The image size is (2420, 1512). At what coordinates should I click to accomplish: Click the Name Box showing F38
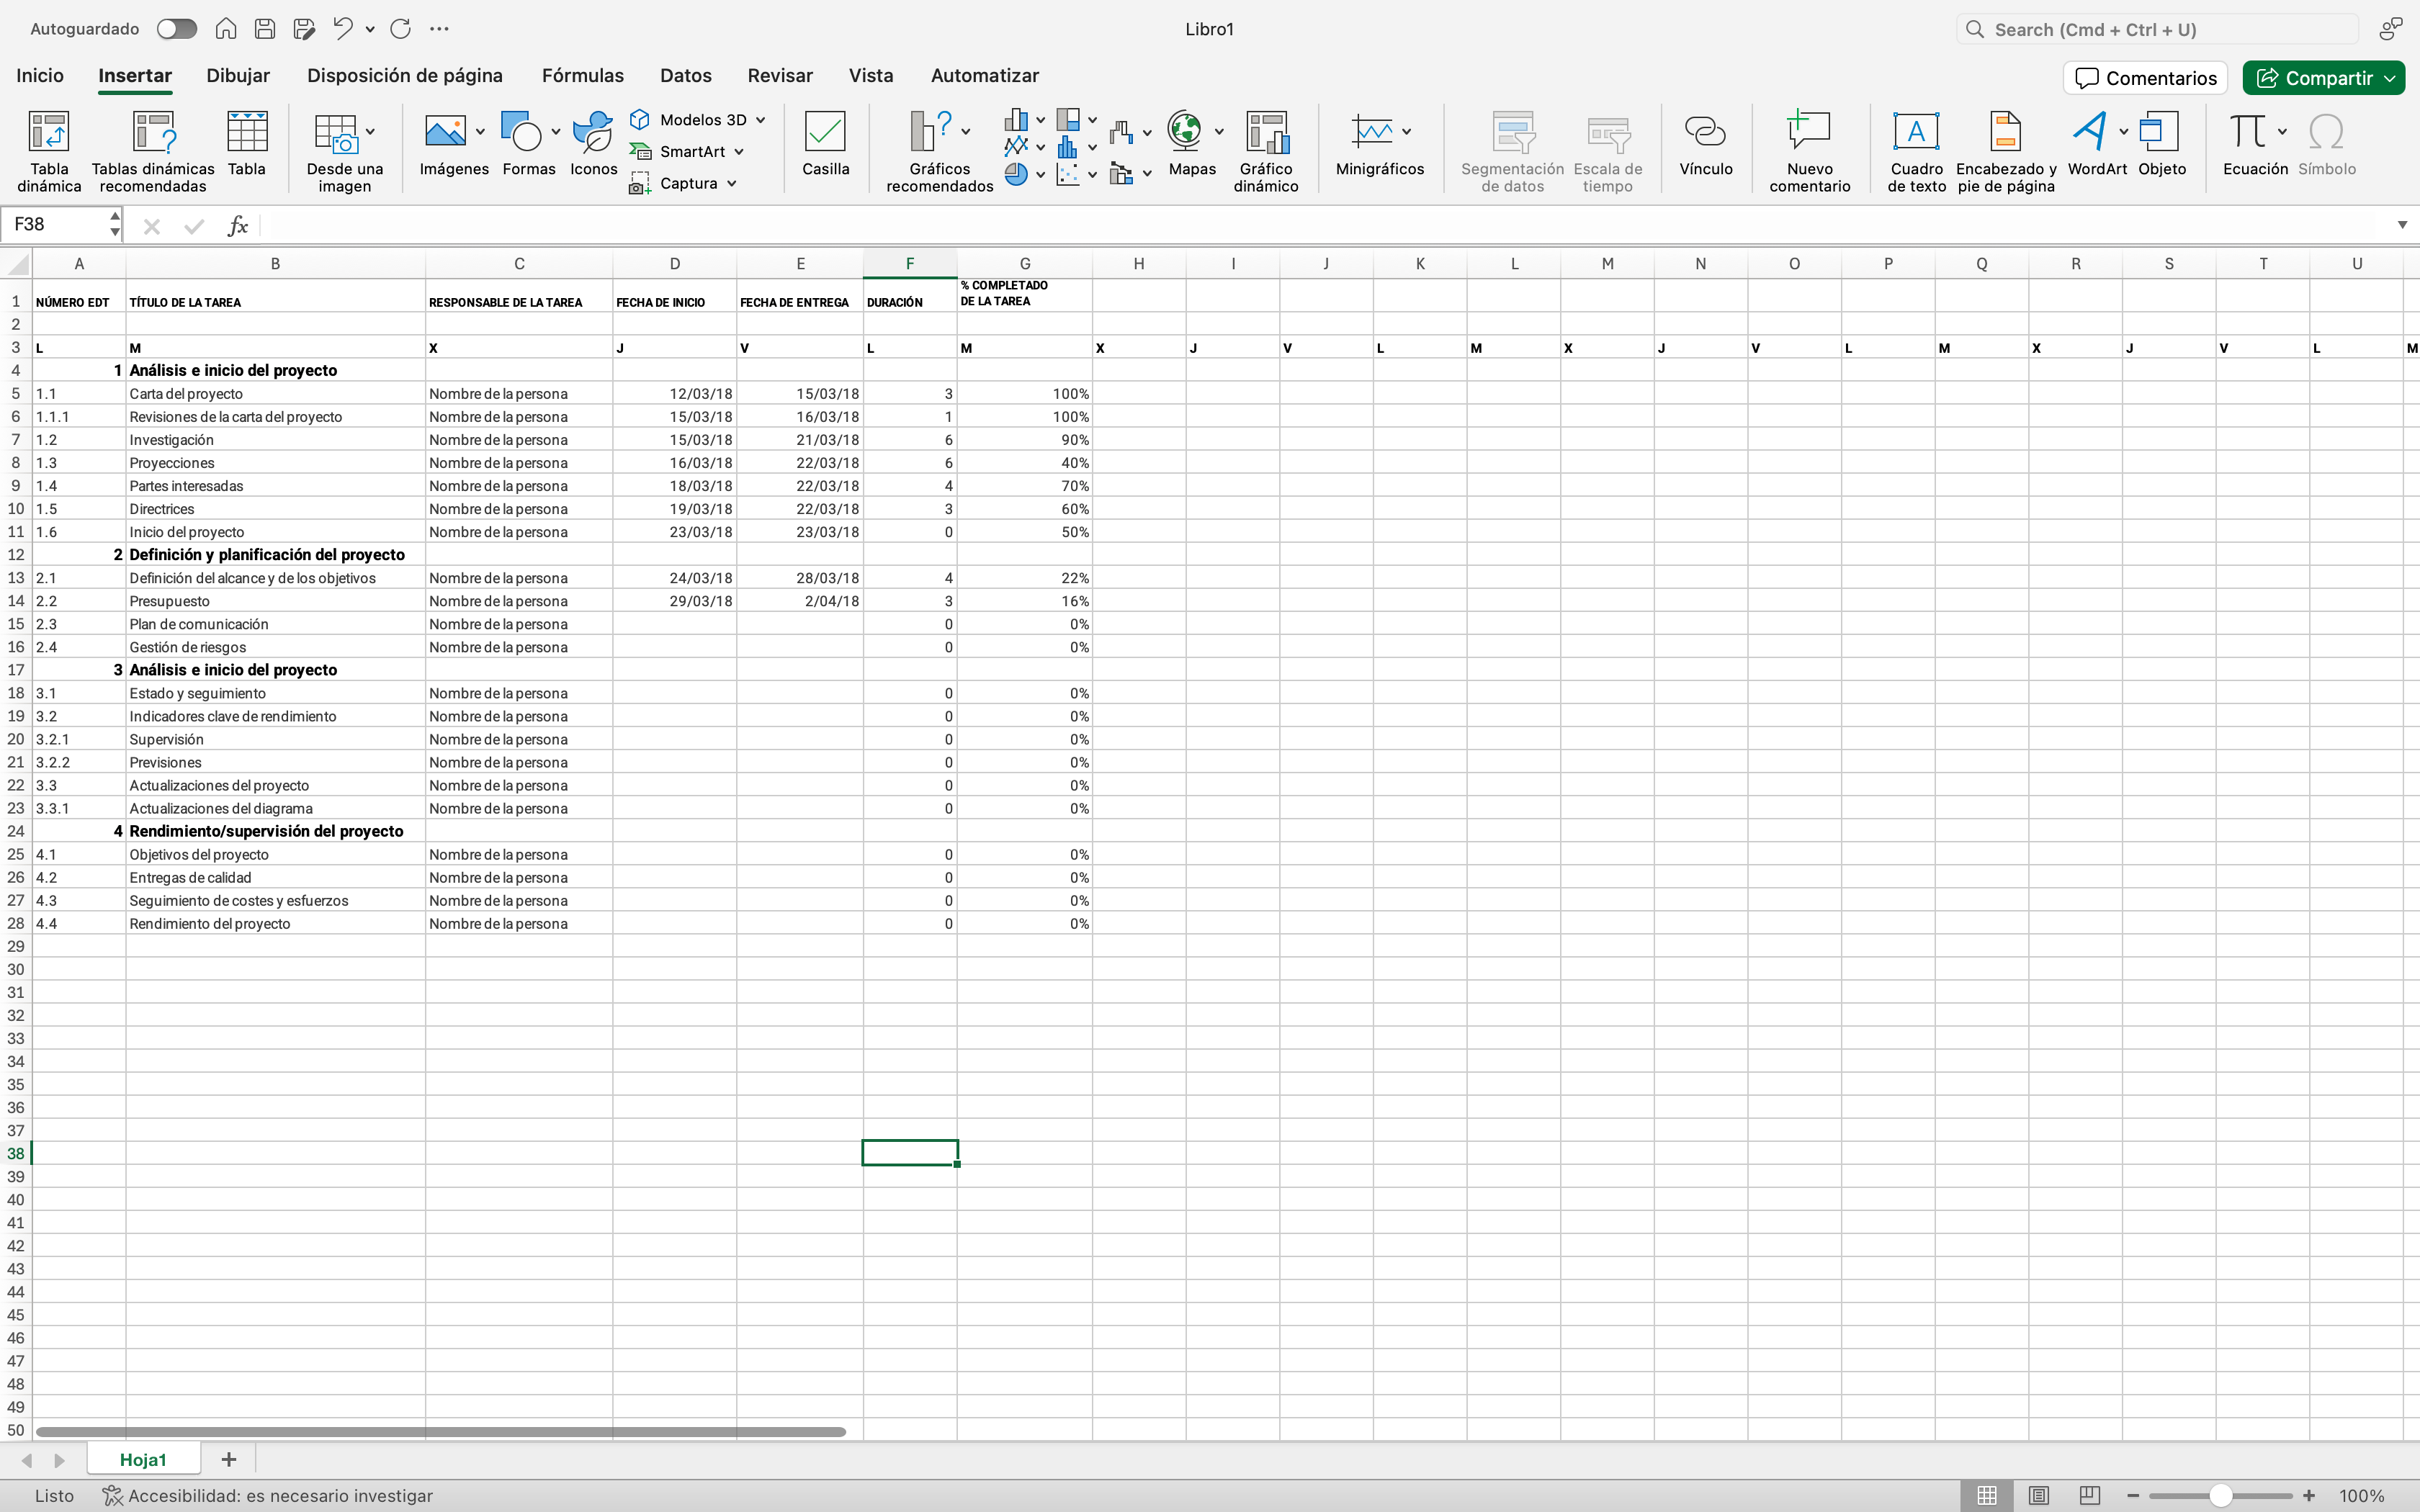[55, 225]
